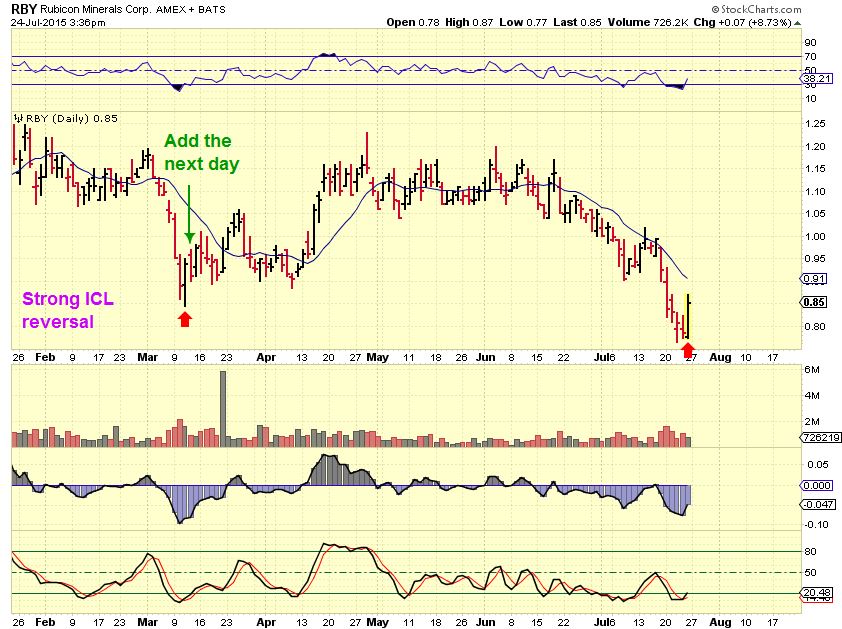Screen dimensions: 842x629
Task: Click the 4M volume axis label
Action: click(x=812, y=396)
